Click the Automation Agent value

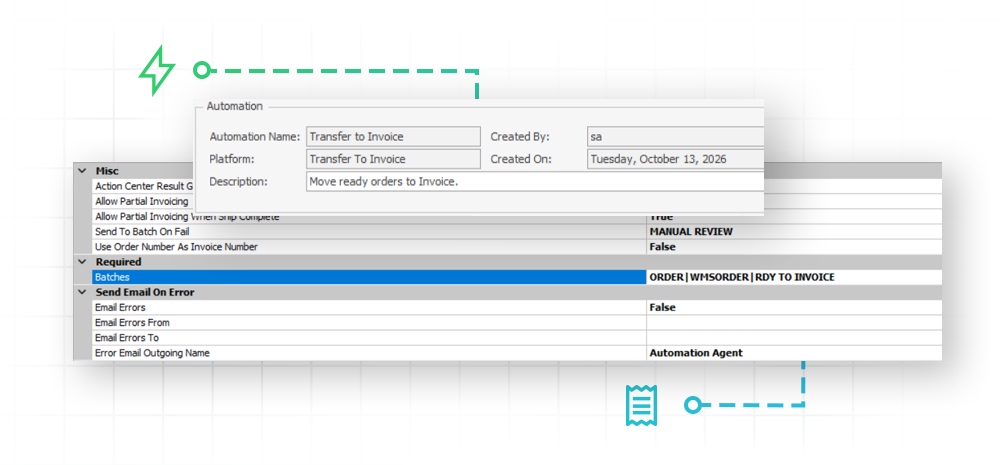(x=696, y=353)
